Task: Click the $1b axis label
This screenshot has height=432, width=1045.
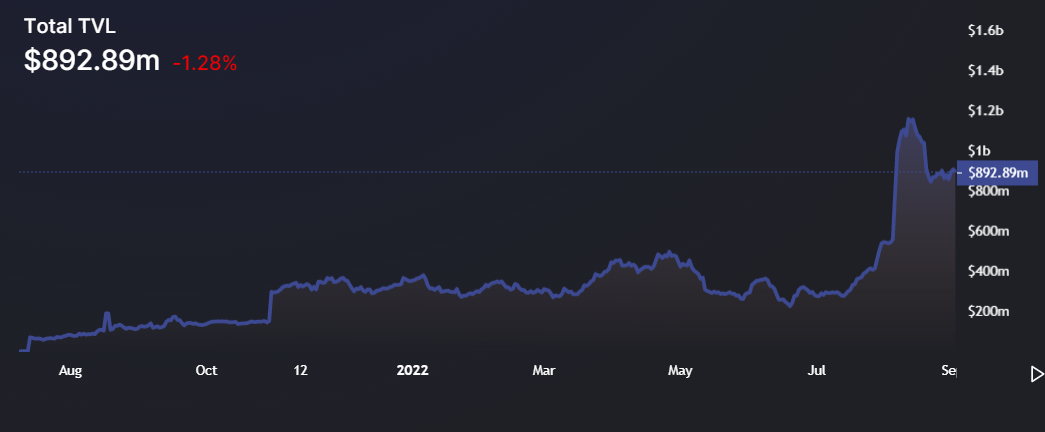Action: coord(980,150)
